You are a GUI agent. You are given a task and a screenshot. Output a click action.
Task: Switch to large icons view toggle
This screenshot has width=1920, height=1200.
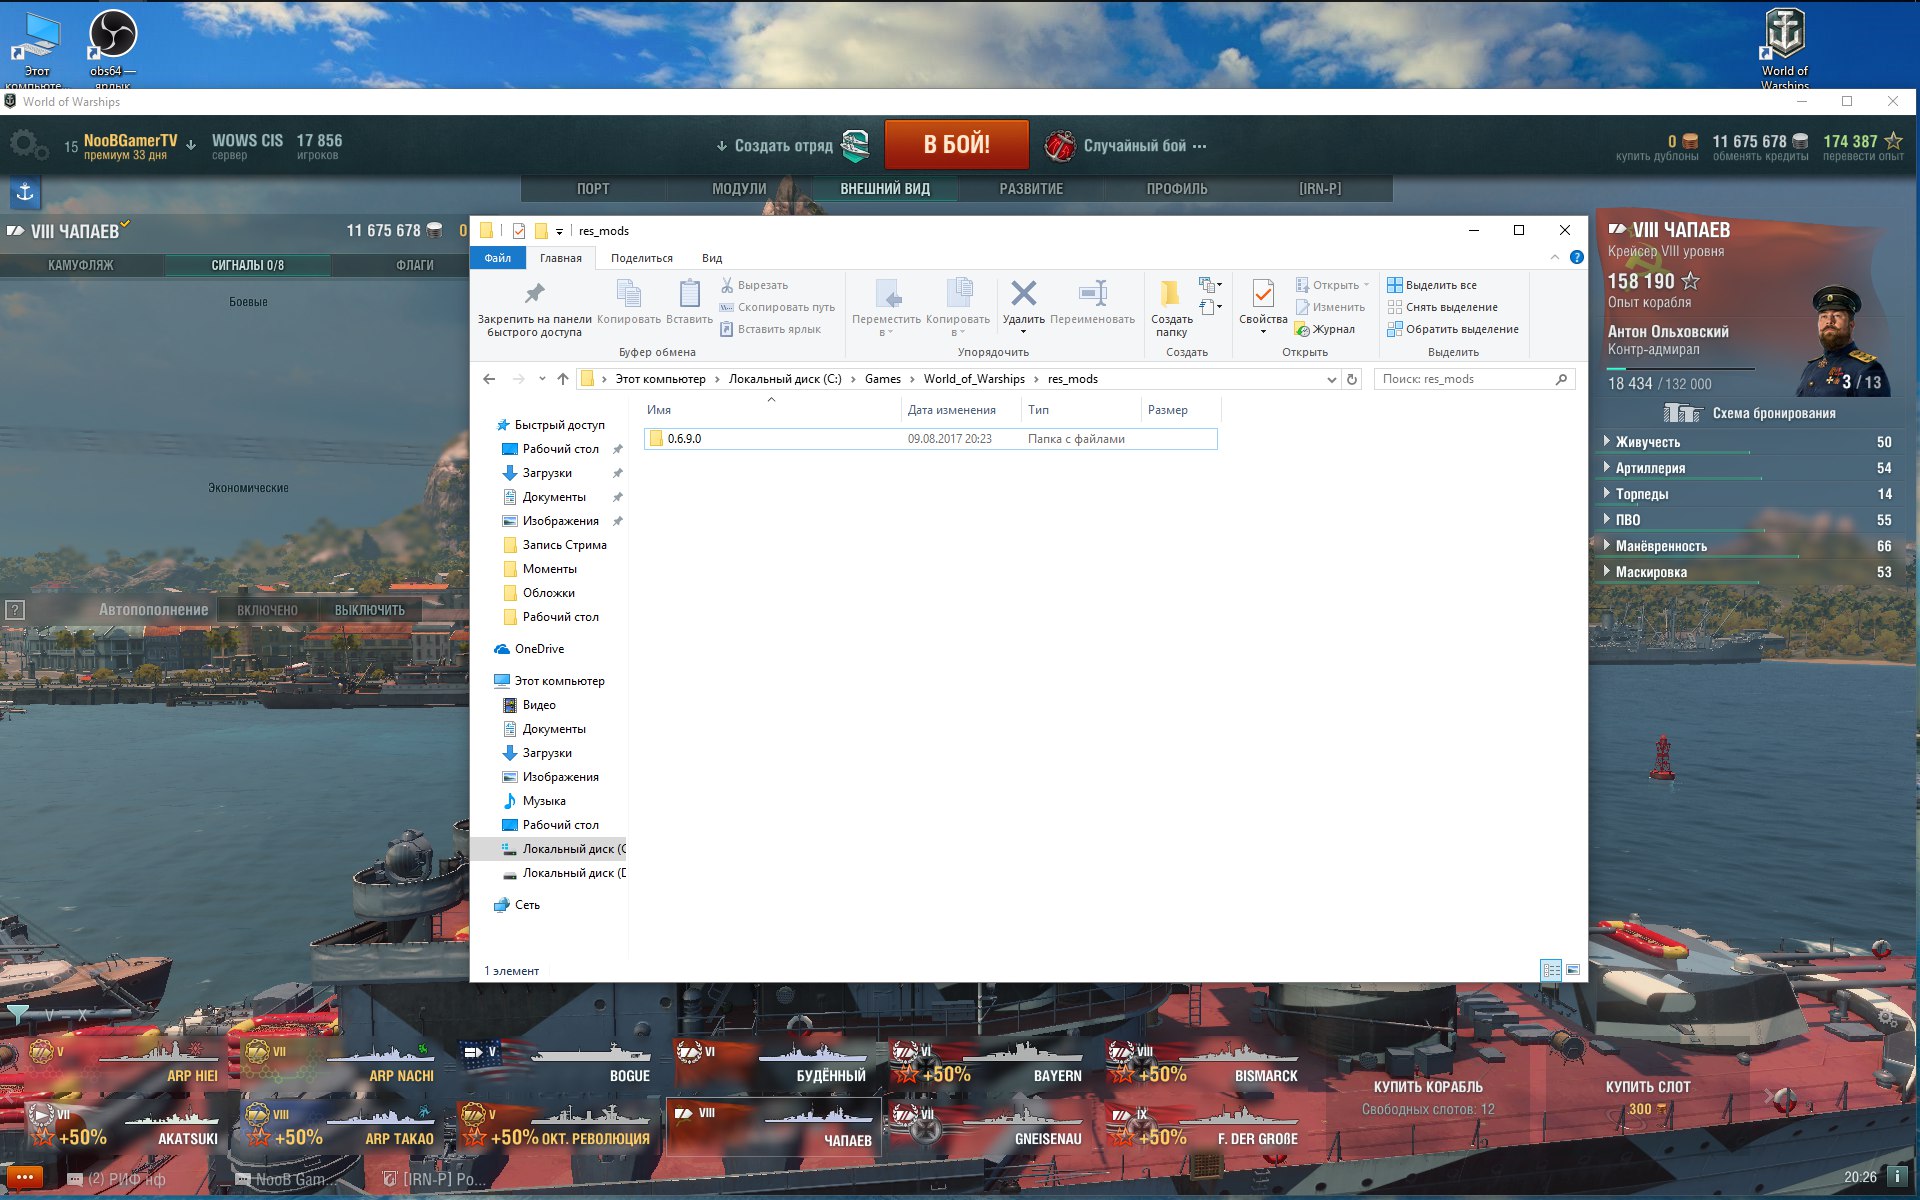pyautogui.click(x=1573, y=970)
